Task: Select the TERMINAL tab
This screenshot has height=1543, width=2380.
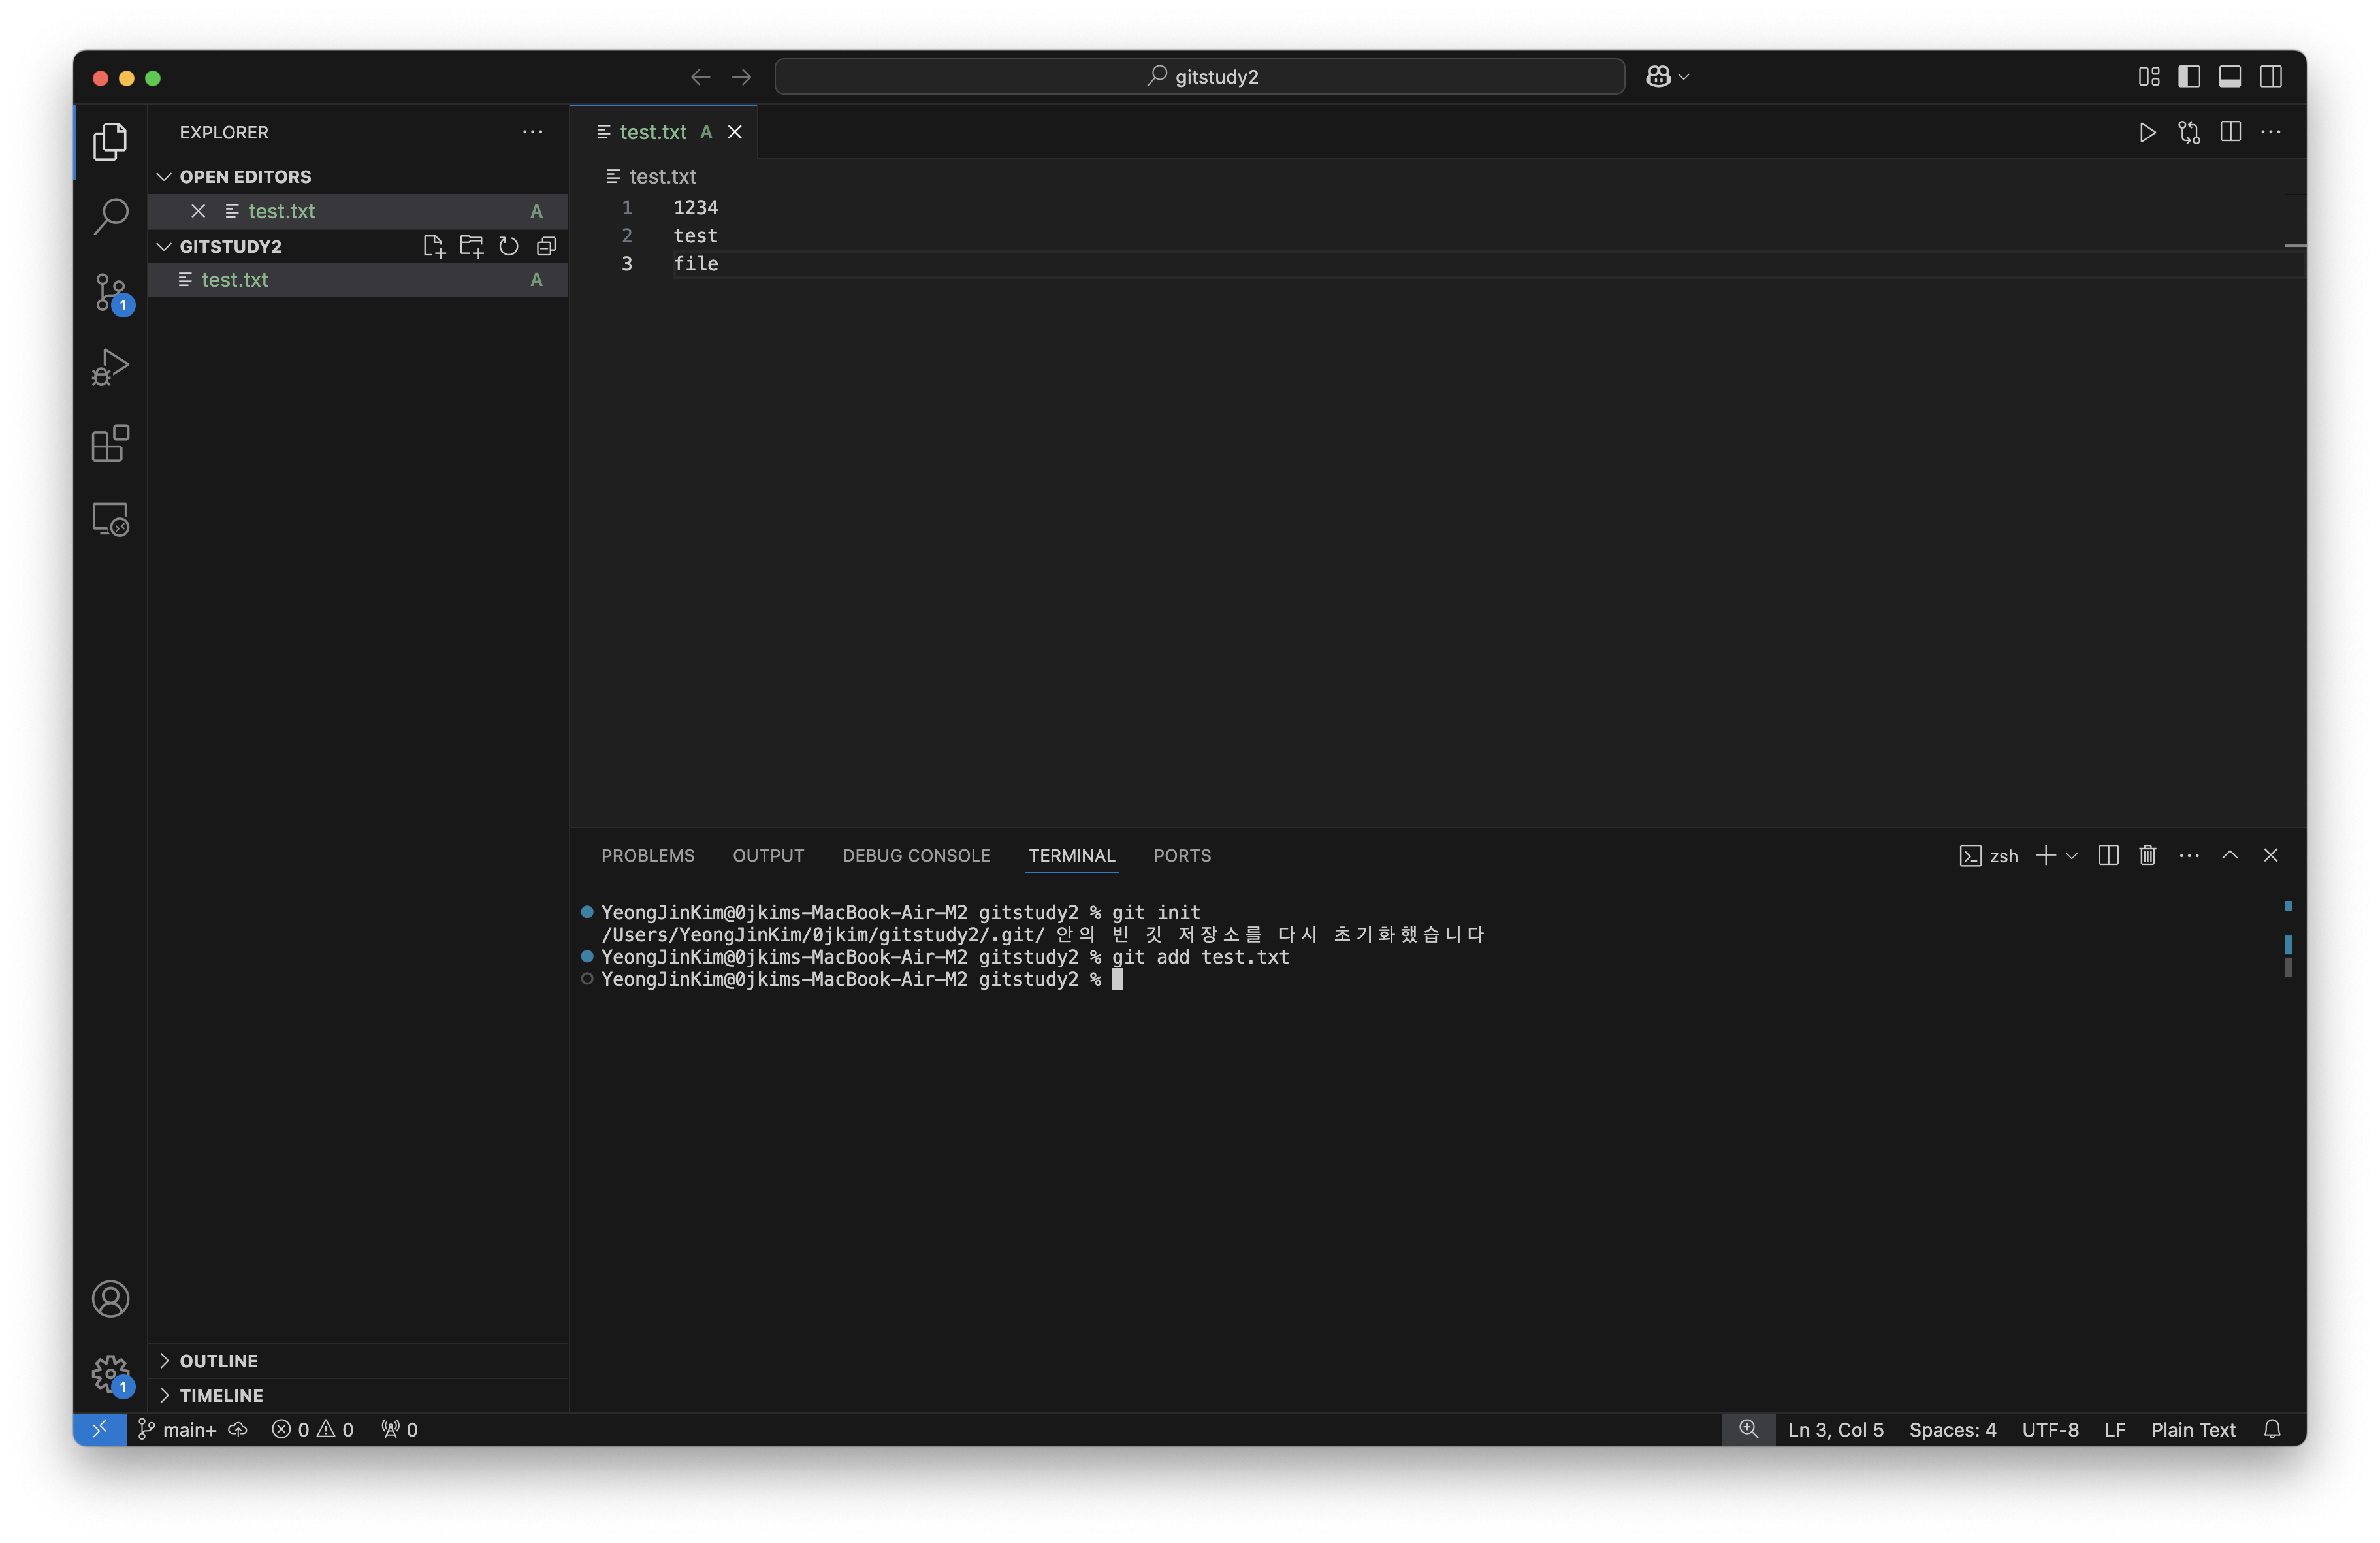Action: pyautogui.click(x=1072, y=855)
